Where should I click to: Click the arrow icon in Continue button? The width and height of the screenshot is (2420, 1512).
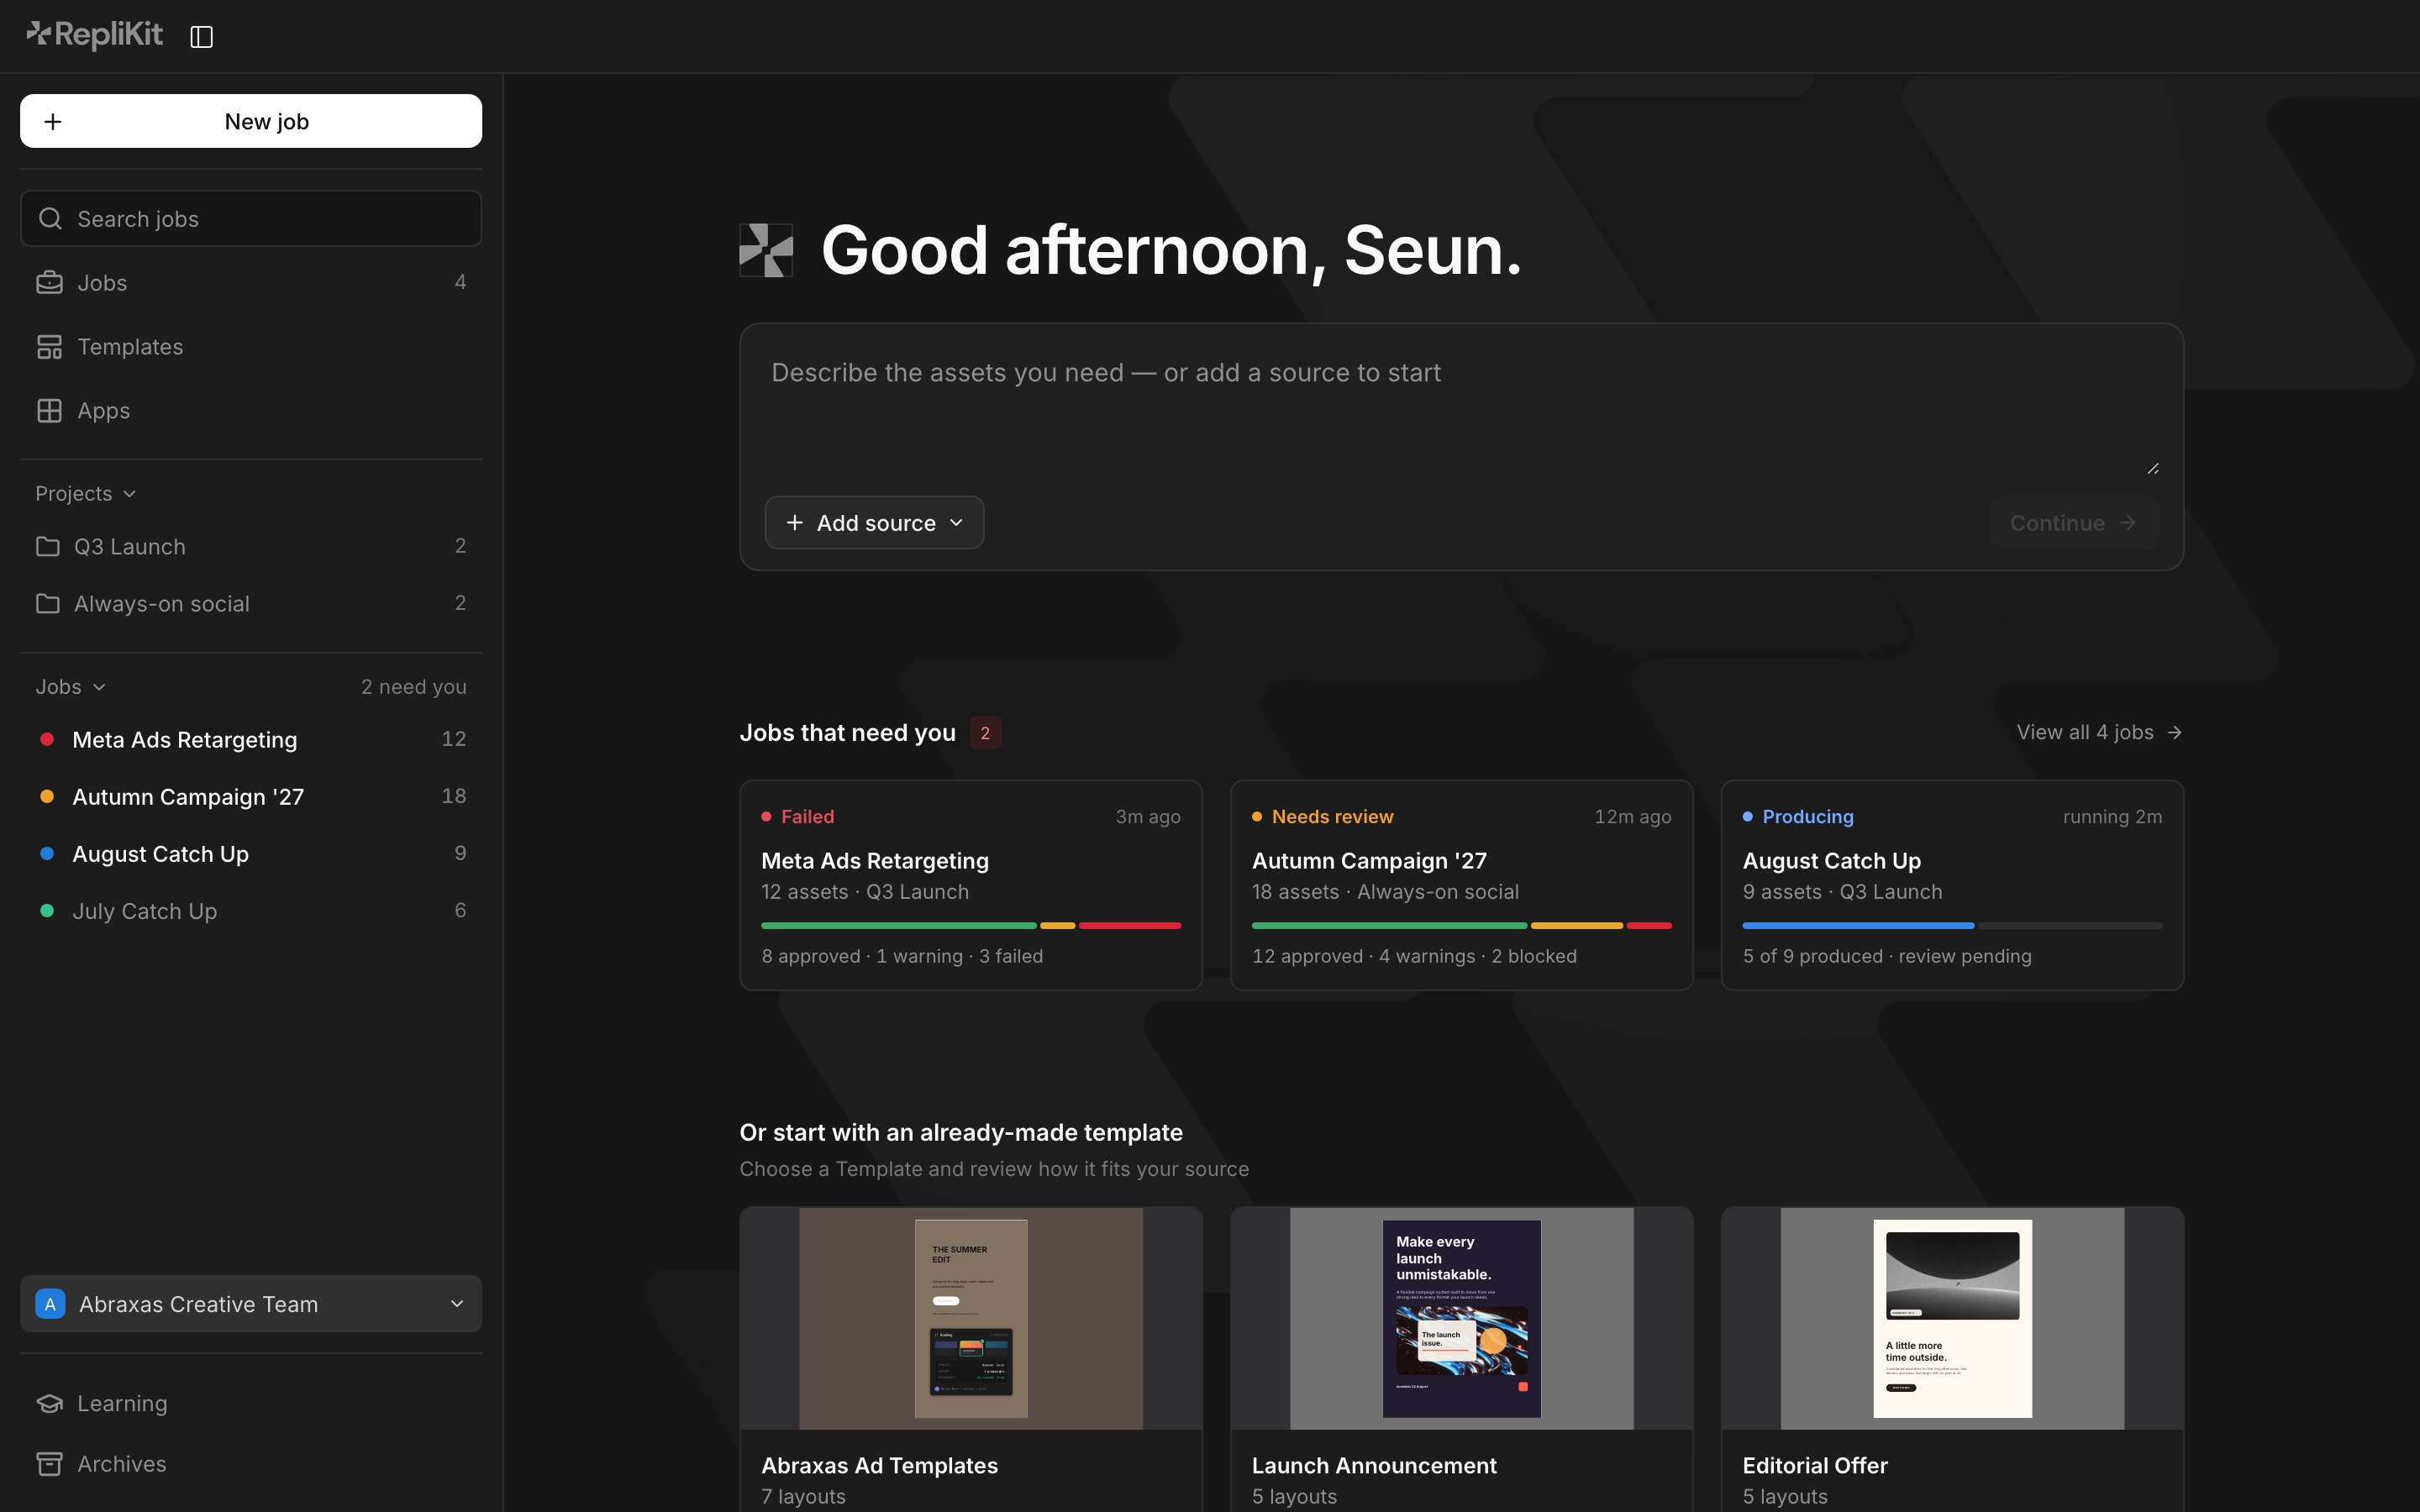click(x=2128, y=523)
